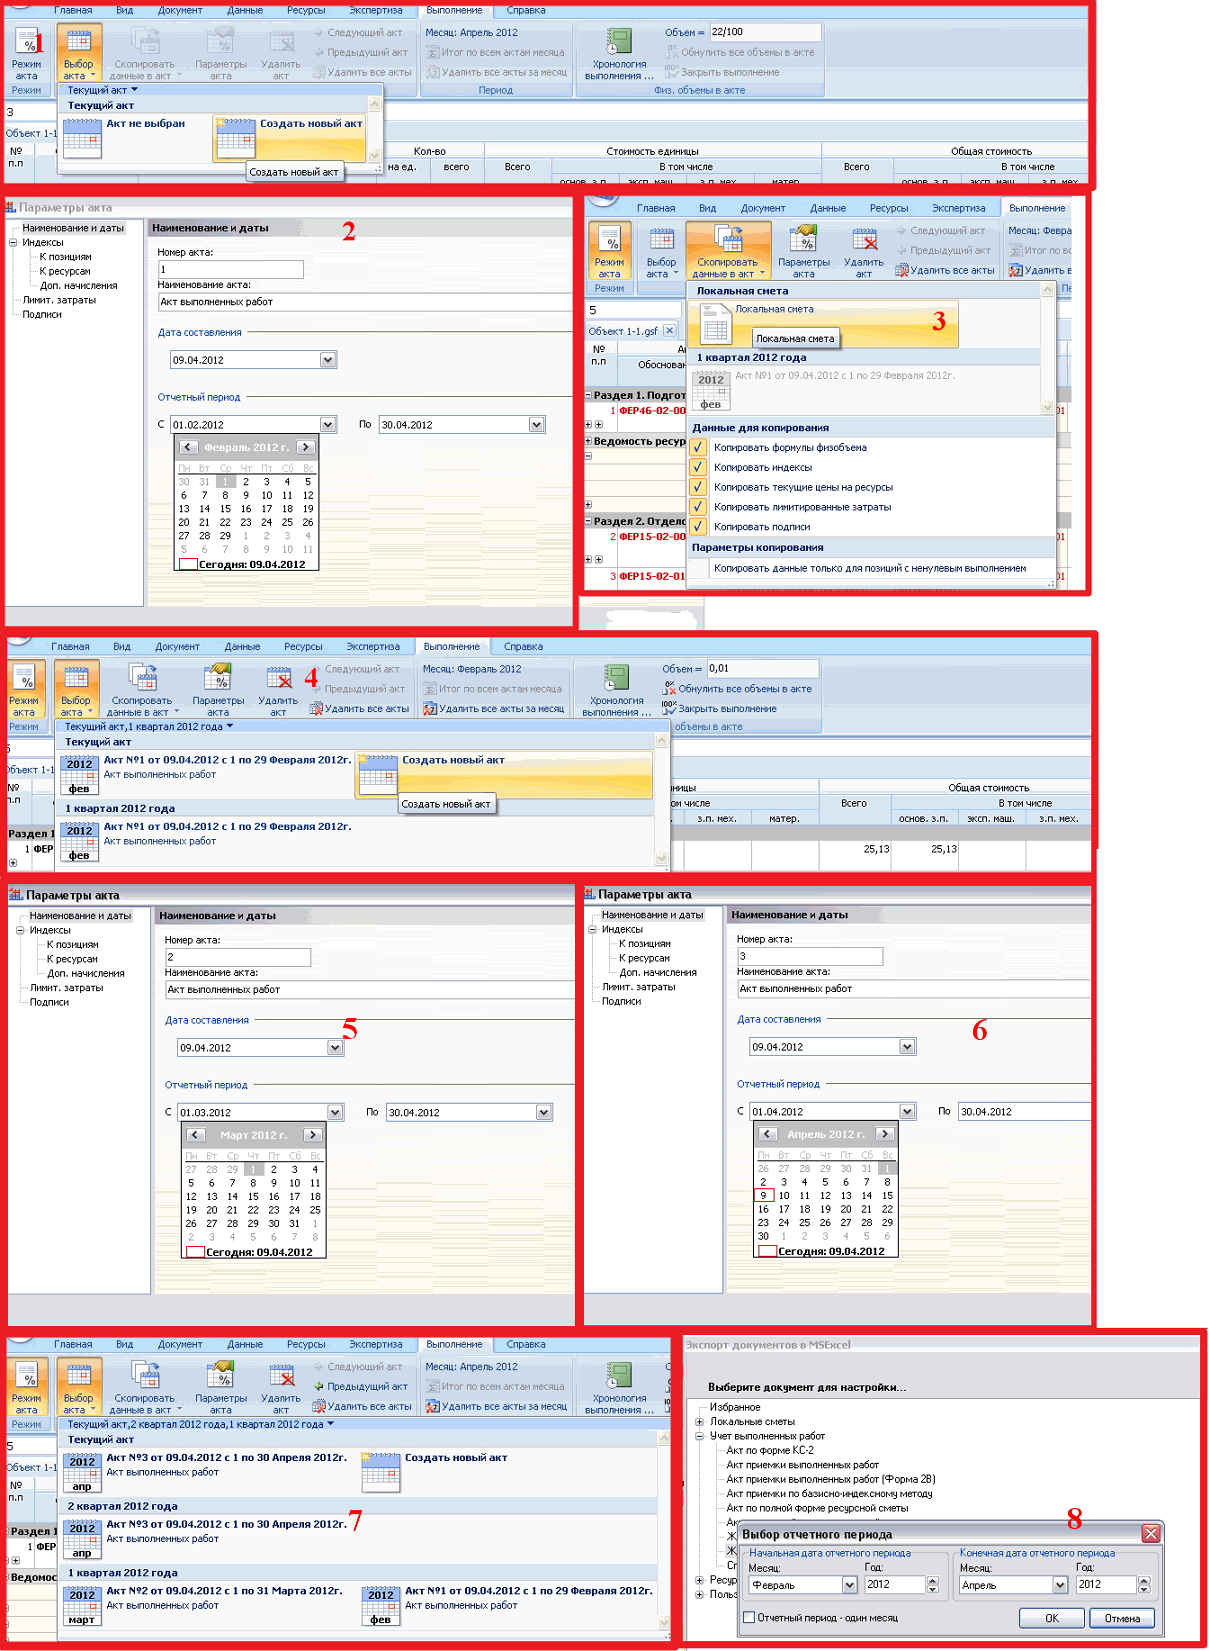1210x1651 pixels.
Task: Click Хронология выполнения beside Объем 22/100 field
Action: [x=619, y=54]
